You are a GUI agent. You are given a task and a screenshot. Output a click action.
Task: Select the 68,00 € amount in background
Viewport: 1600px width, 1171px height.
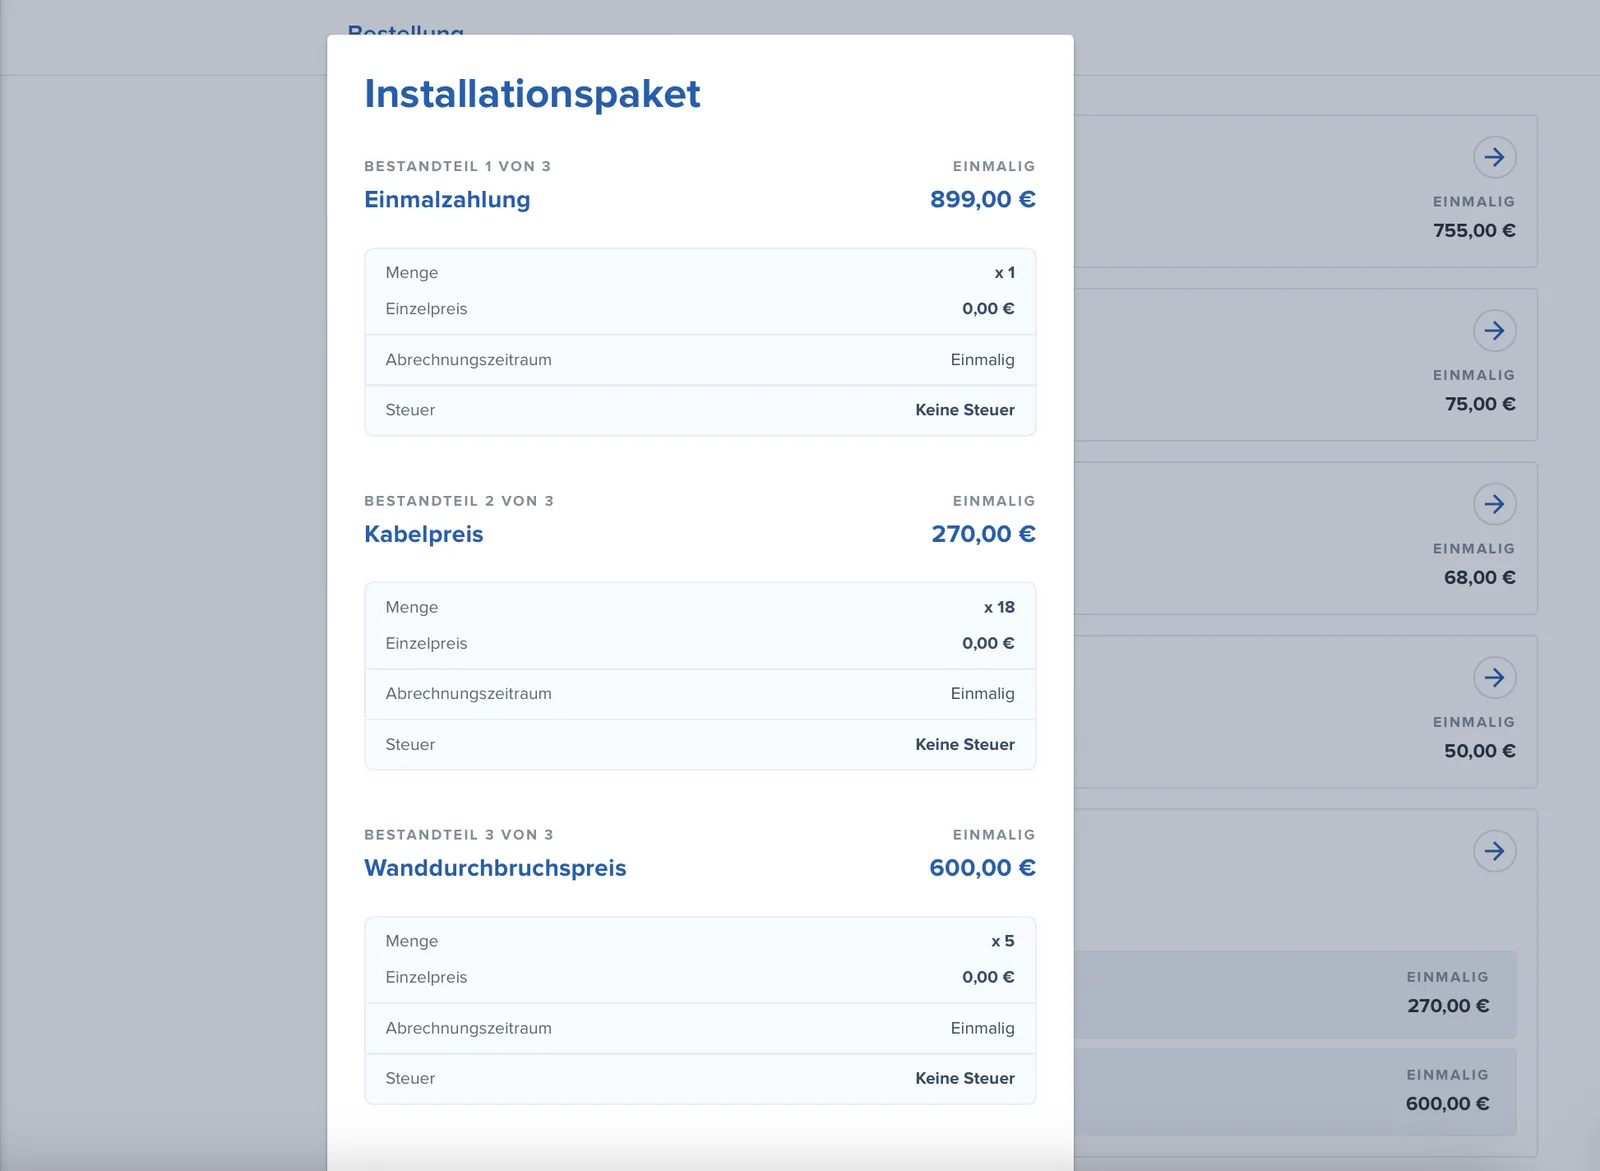pyautogui.click(x=1480, y=578)
